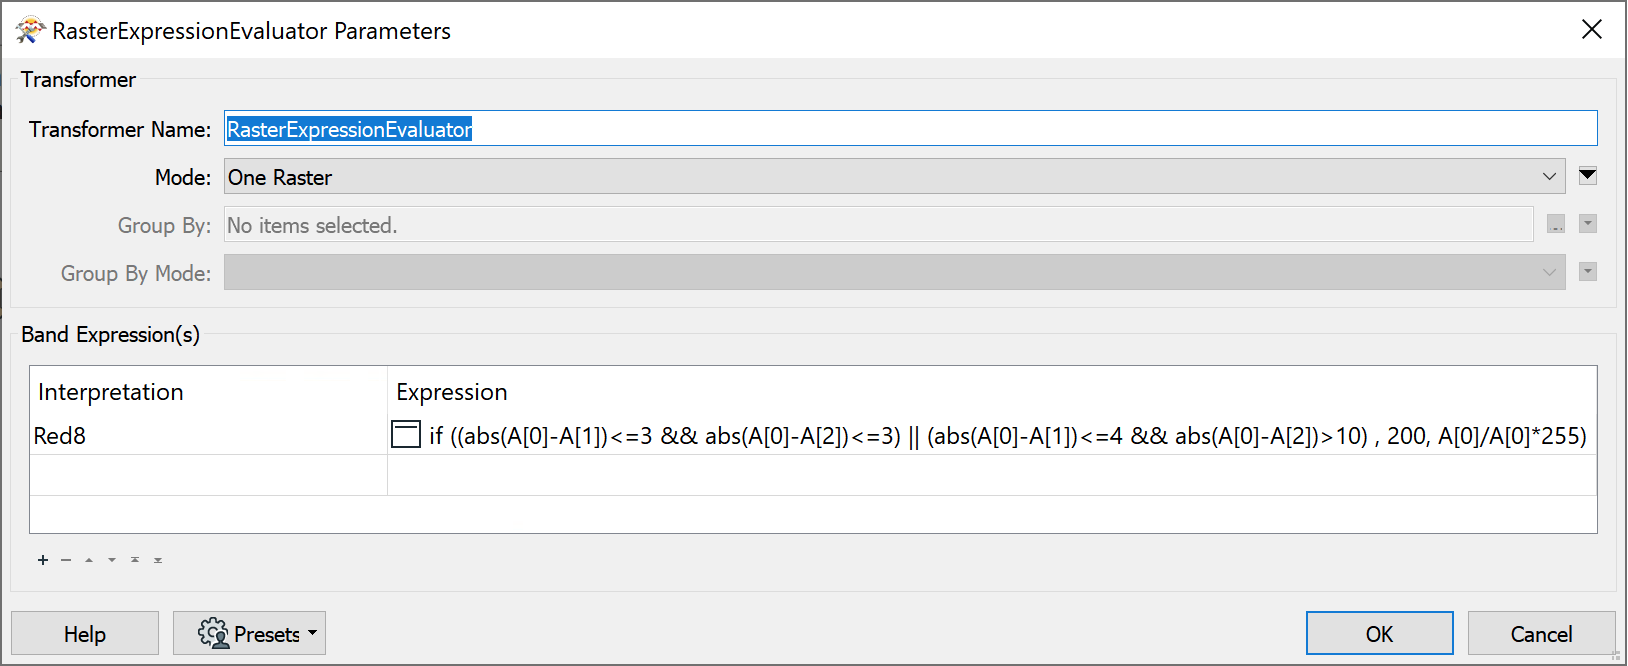This screenshot has height=666, width=1628.
Task: Move selected expression row up
Action: (x=89, y=560)
